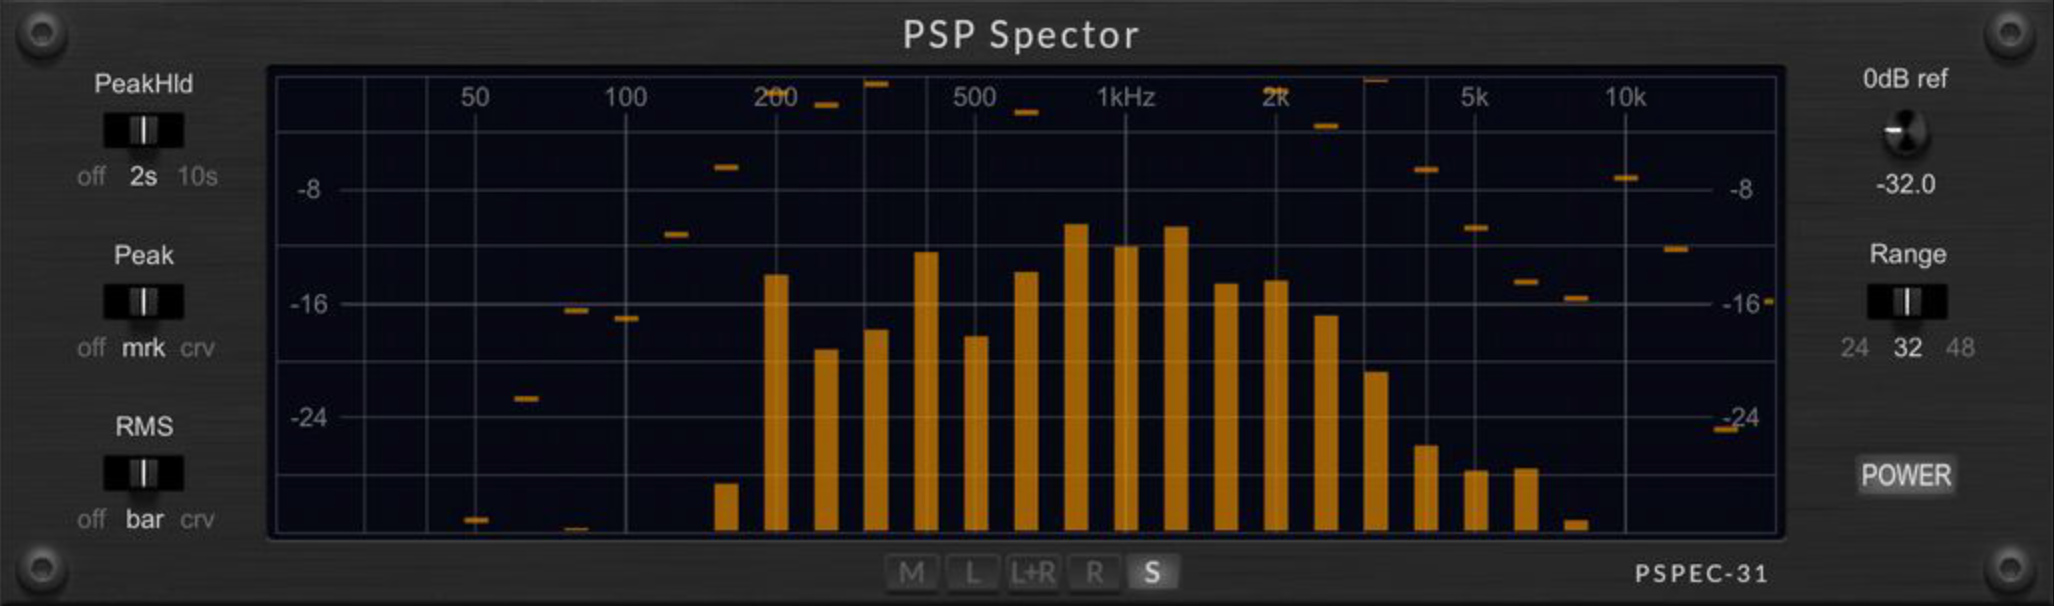Click the left -16 dB scale label
2054x606 pixels.
coord(308,304)
